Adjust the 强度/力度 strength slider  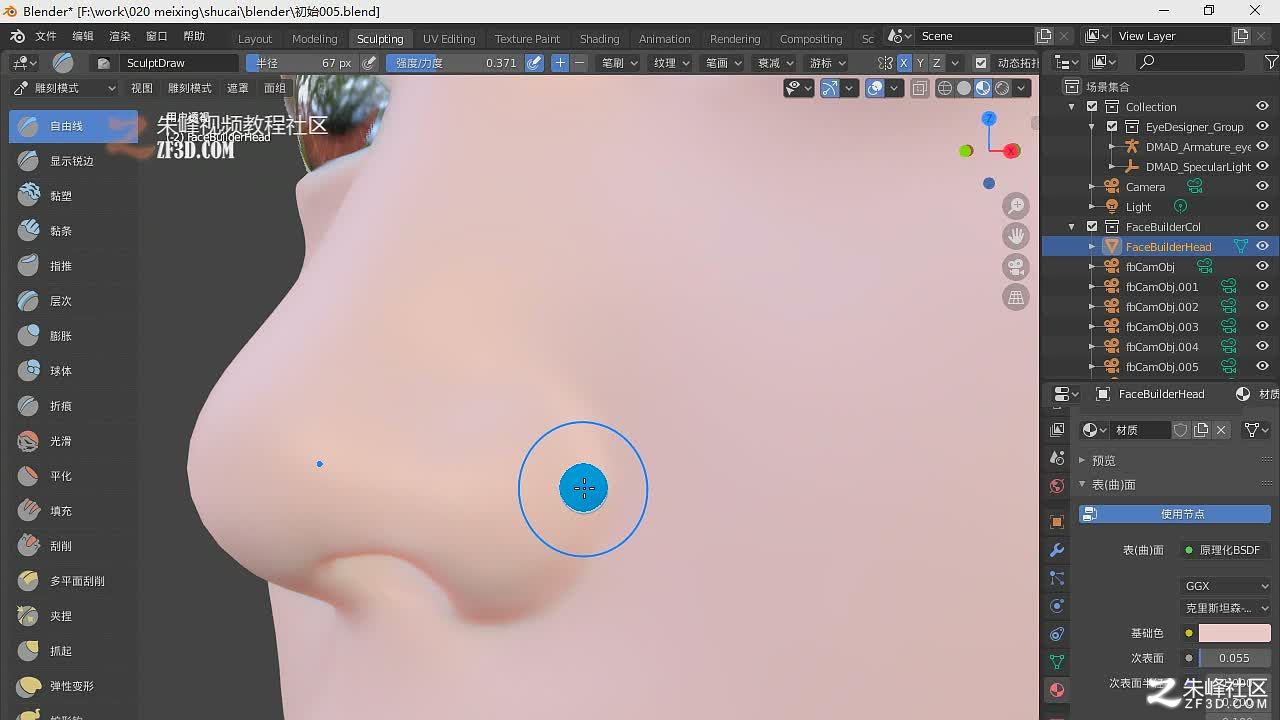[x=455, y=63]
